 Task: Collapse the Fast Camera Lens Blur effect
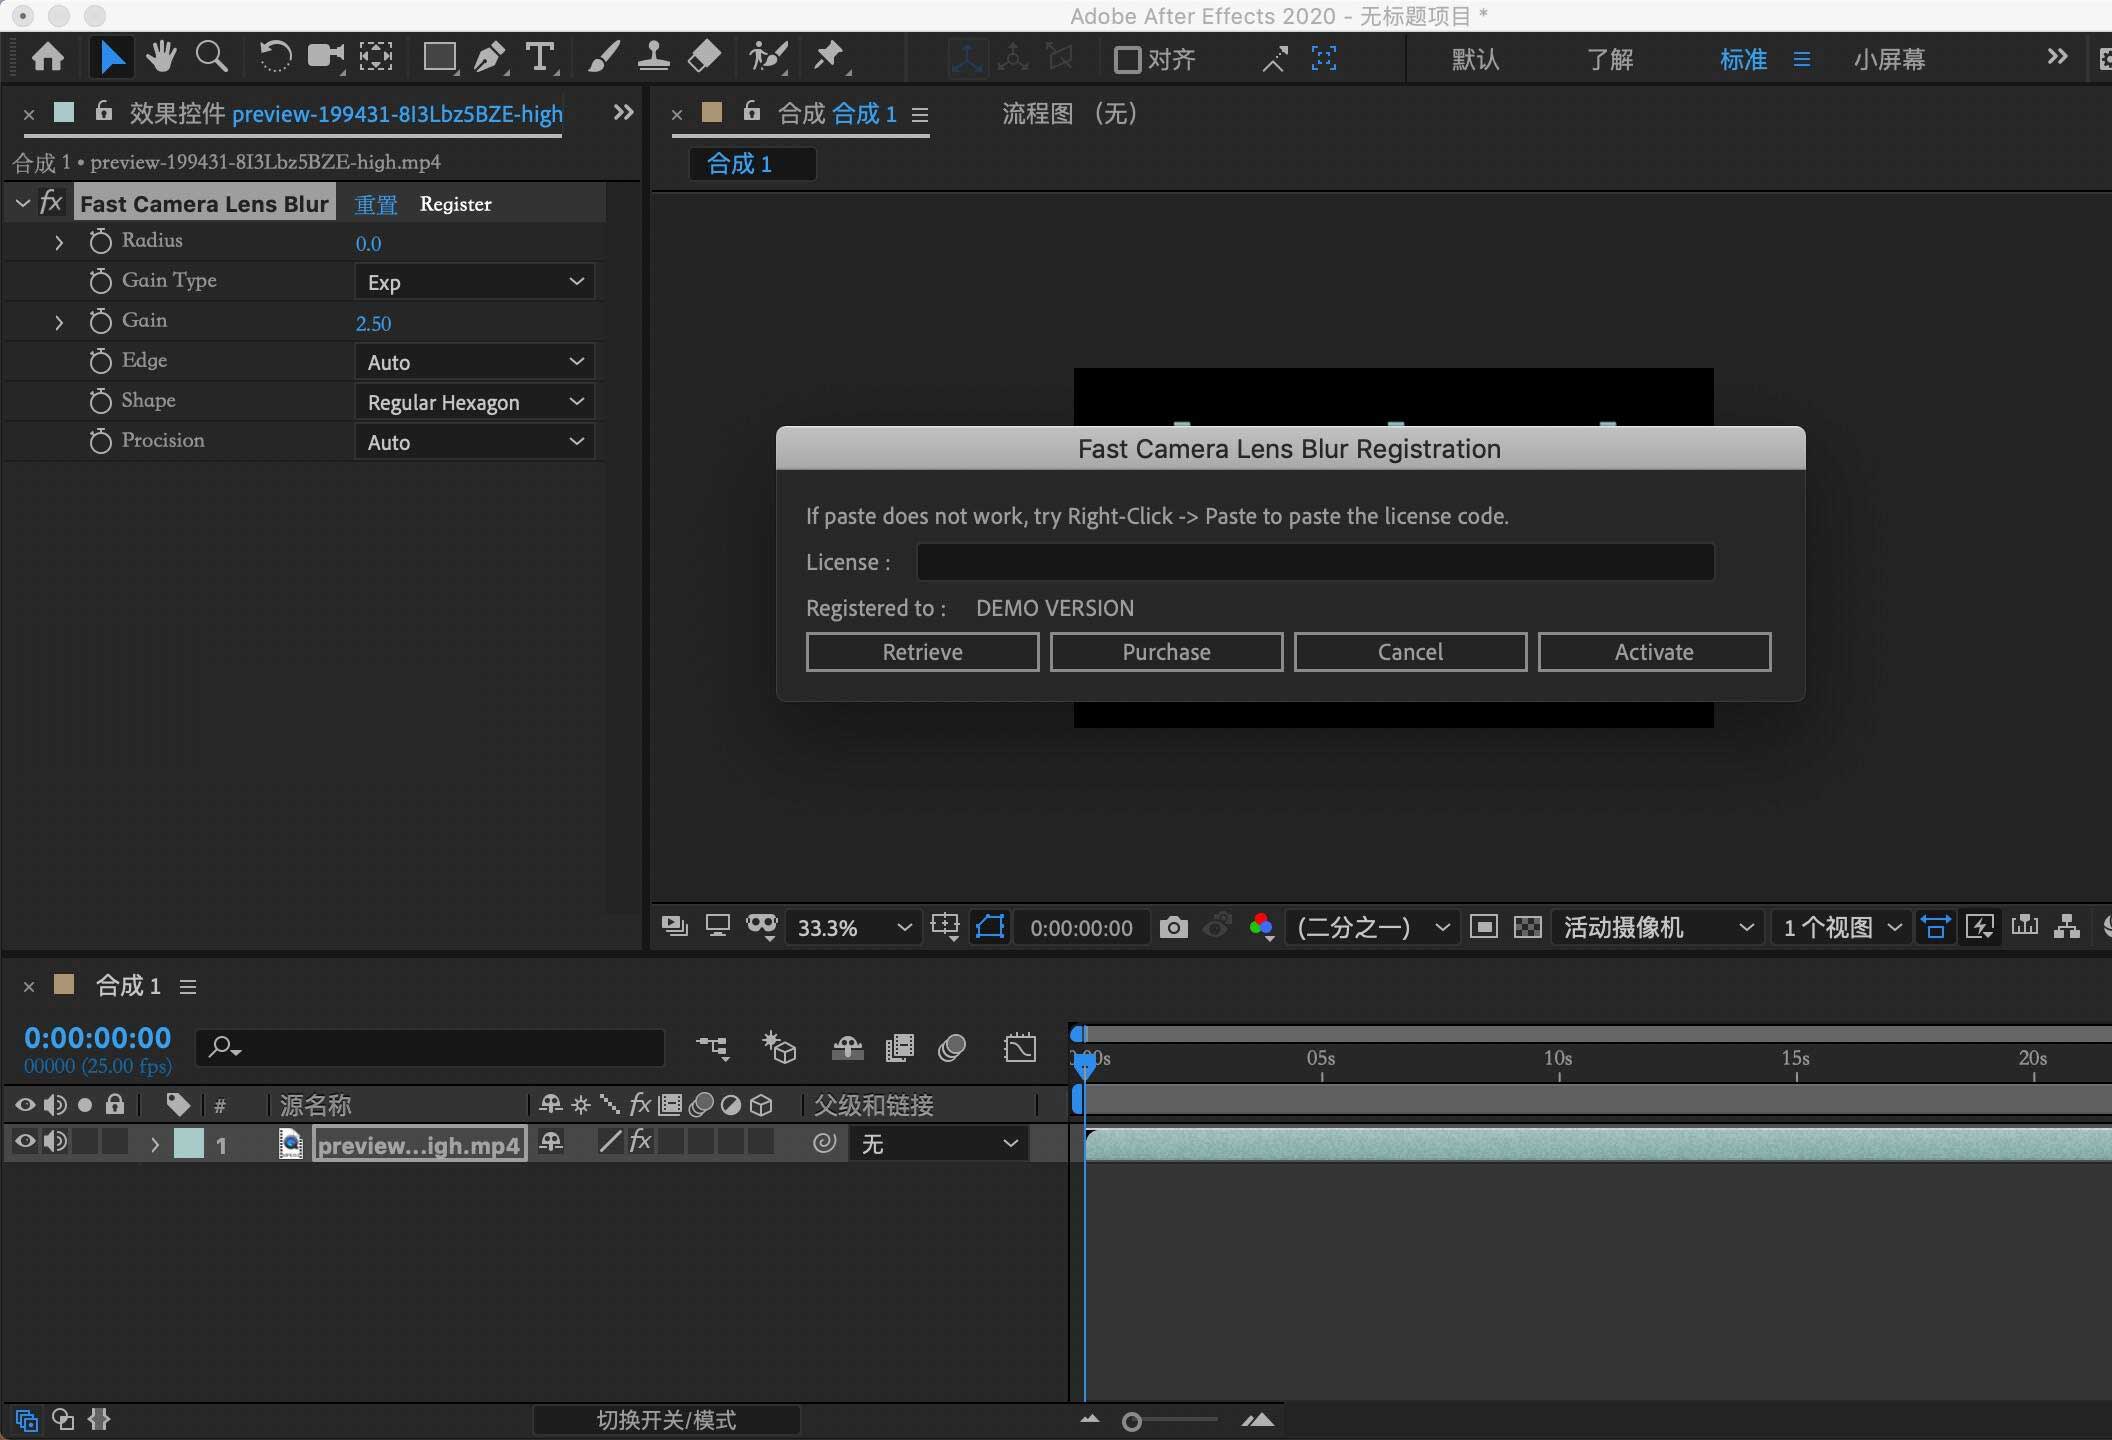pos(22,203)
